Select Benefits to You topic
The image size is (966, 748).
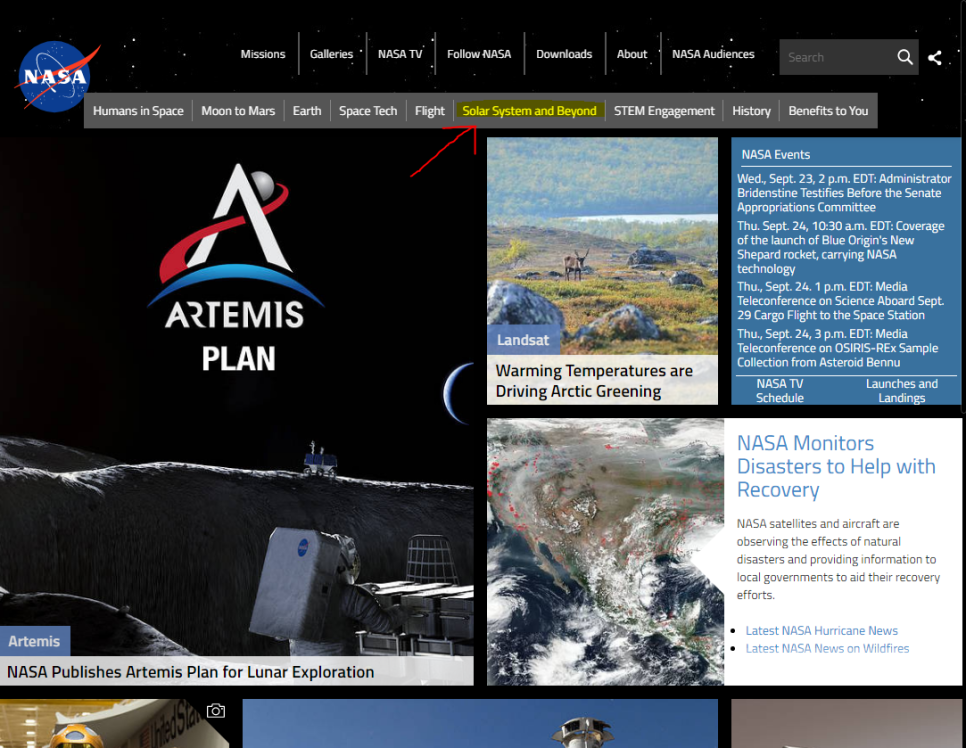coord(828,111)
